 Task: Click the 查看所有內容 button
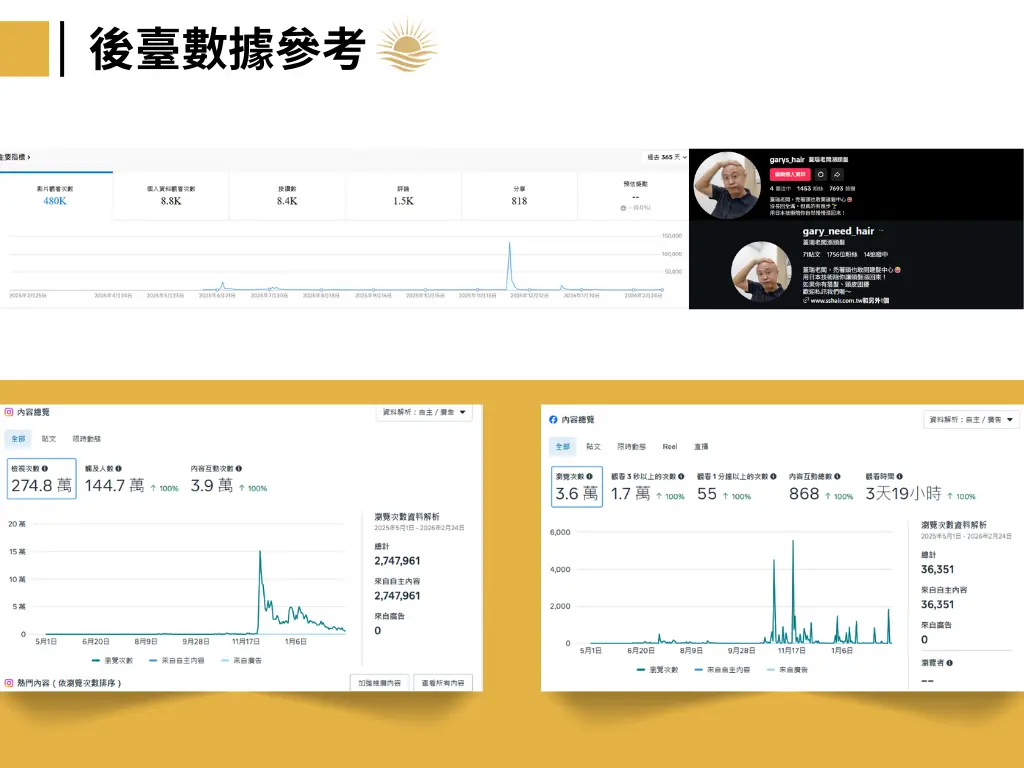[443, 683]
